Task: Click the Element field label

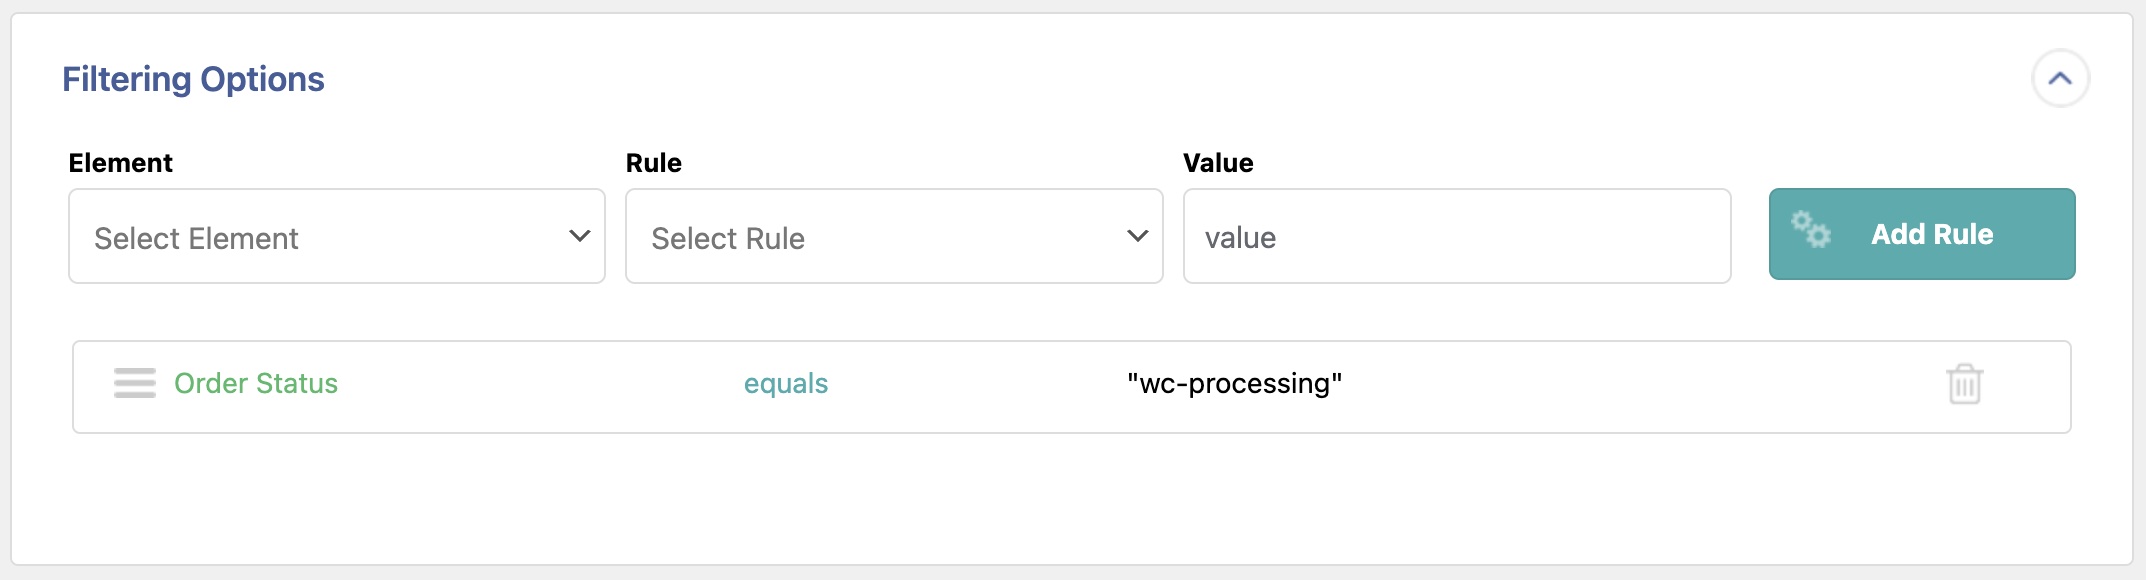Action: pyautogui.click(x=120, y=163)
